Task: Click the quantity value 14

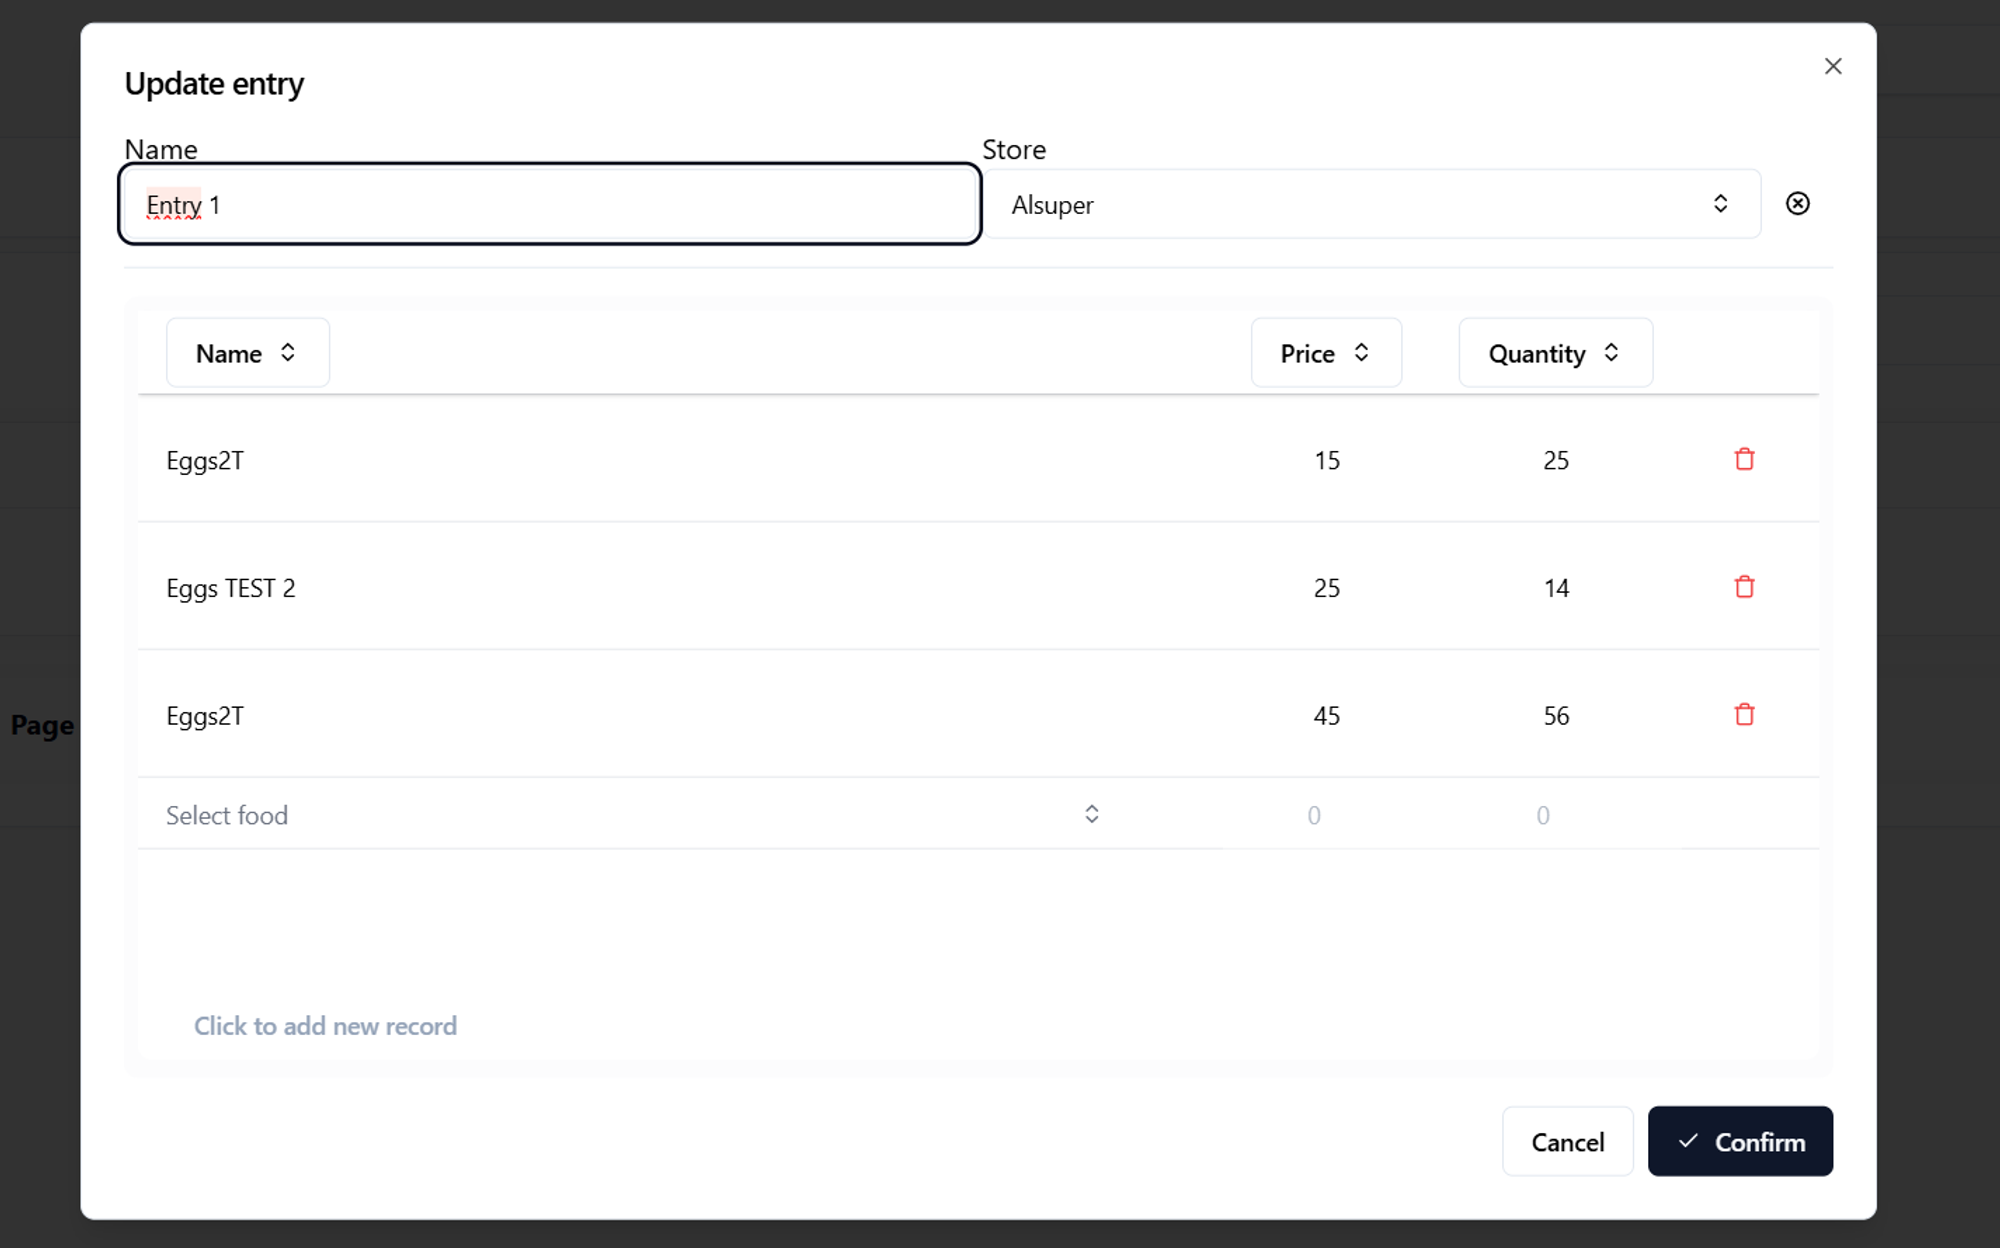Action: [1556, 587]
